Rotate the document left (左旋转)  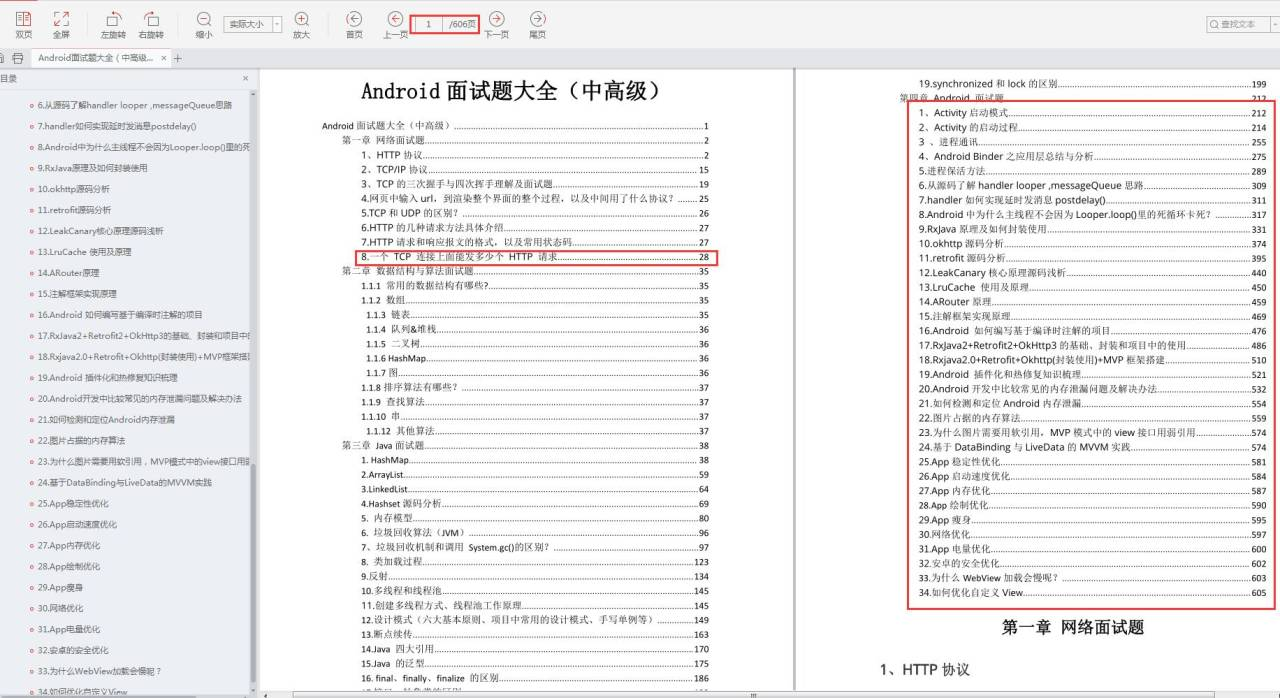click(x=114, y=24)
